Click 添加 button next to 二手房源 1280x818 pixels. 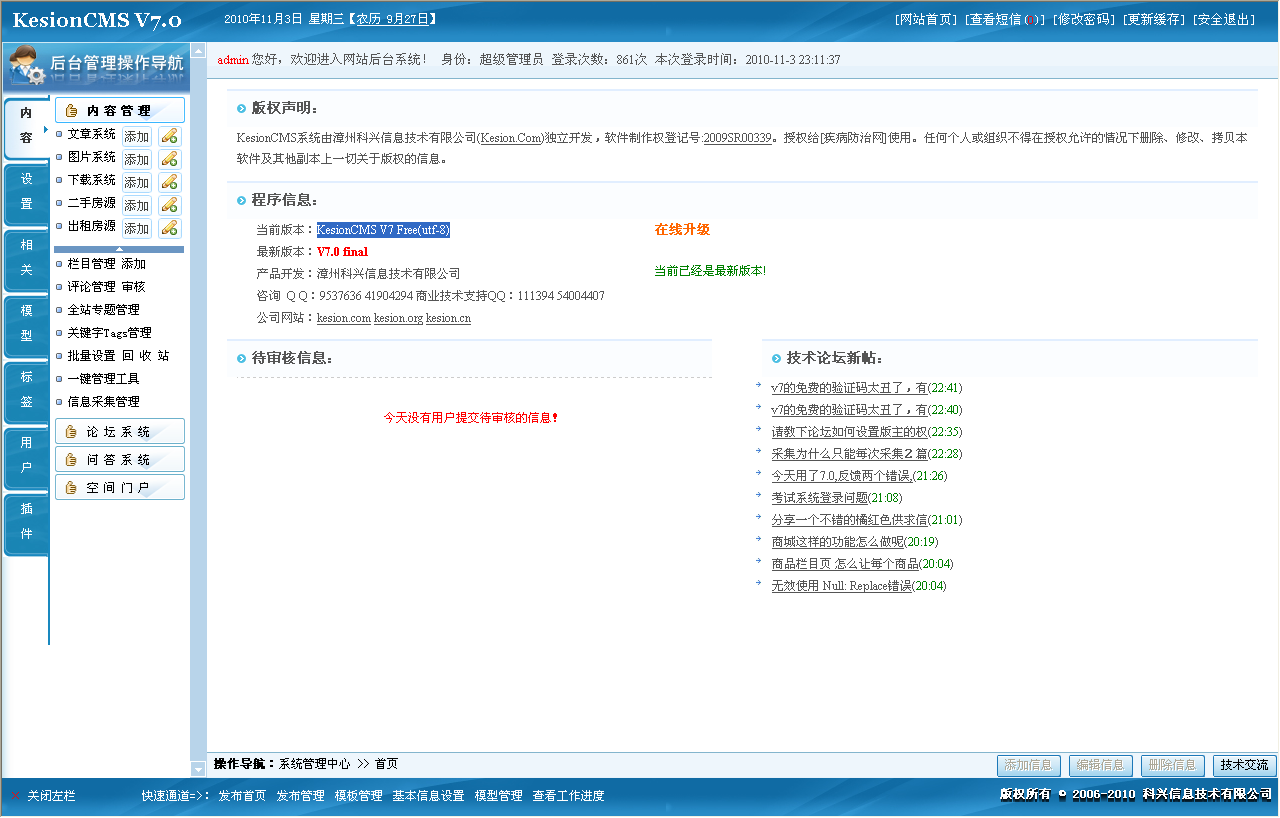137,205
